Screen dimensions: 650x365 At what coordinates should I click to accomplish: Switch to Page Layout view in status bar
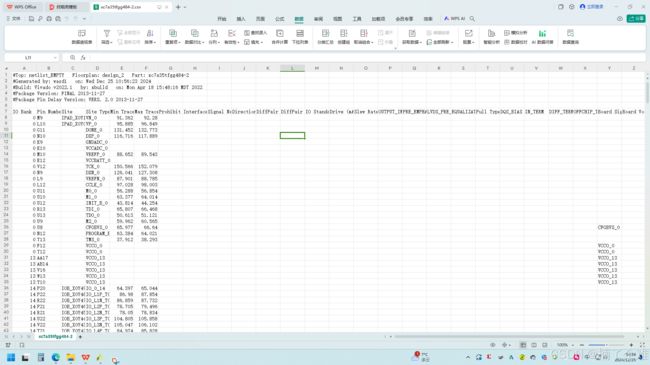tap(534, 345)
